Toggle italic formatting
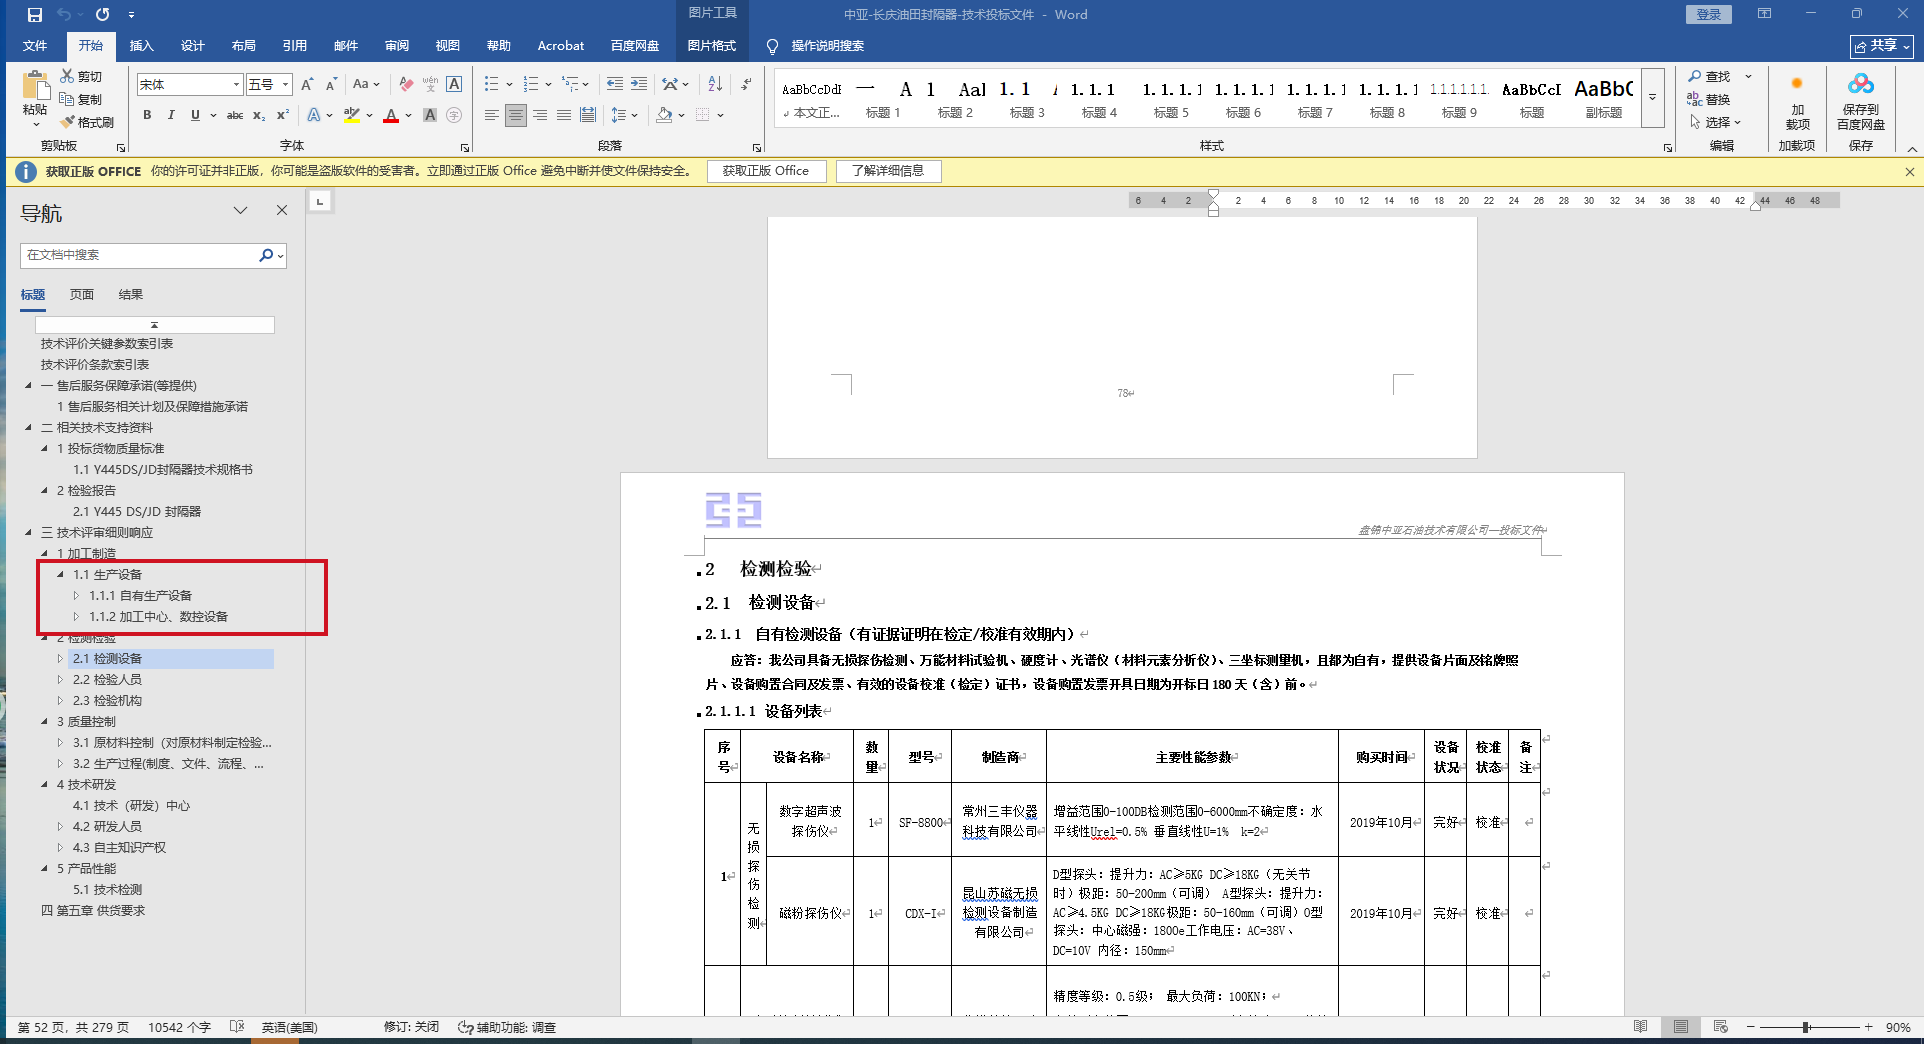Image resolution: width=1924 pixels, height=1044 pixels. coord(171,116)
